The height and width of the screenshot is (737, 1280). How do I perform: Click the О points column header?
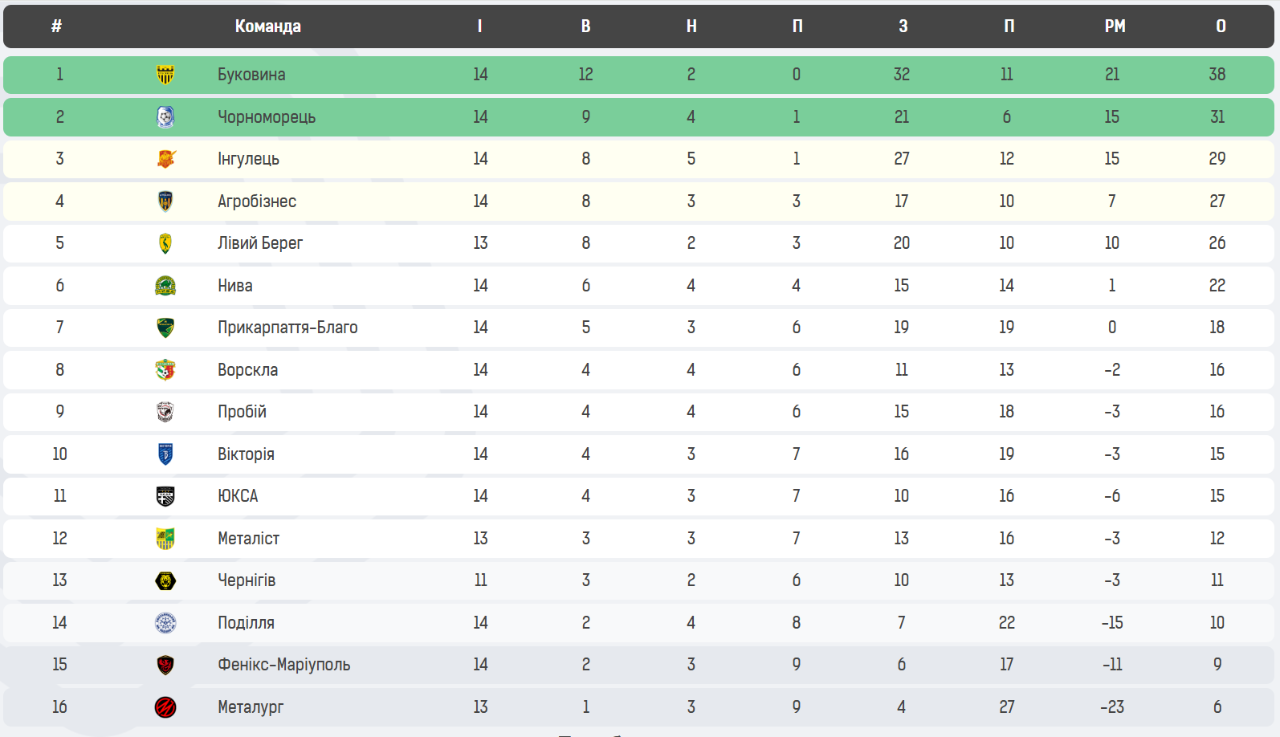[x=1221, y=27]
